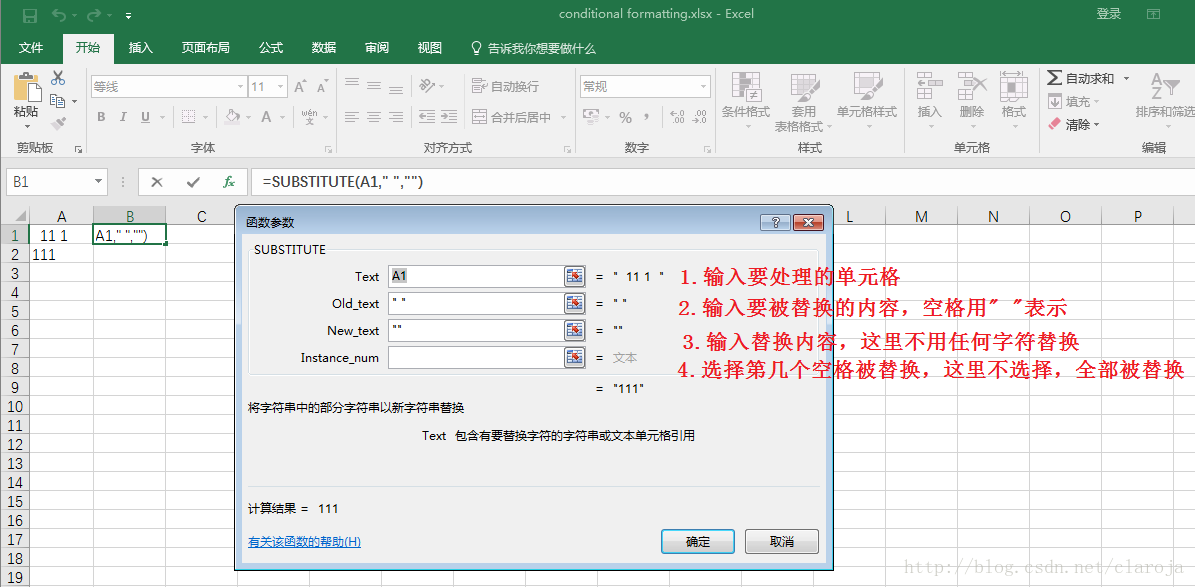Click the Align Left icon
Viewport: 1195px width, 587px height.
[x=351, y=117]
